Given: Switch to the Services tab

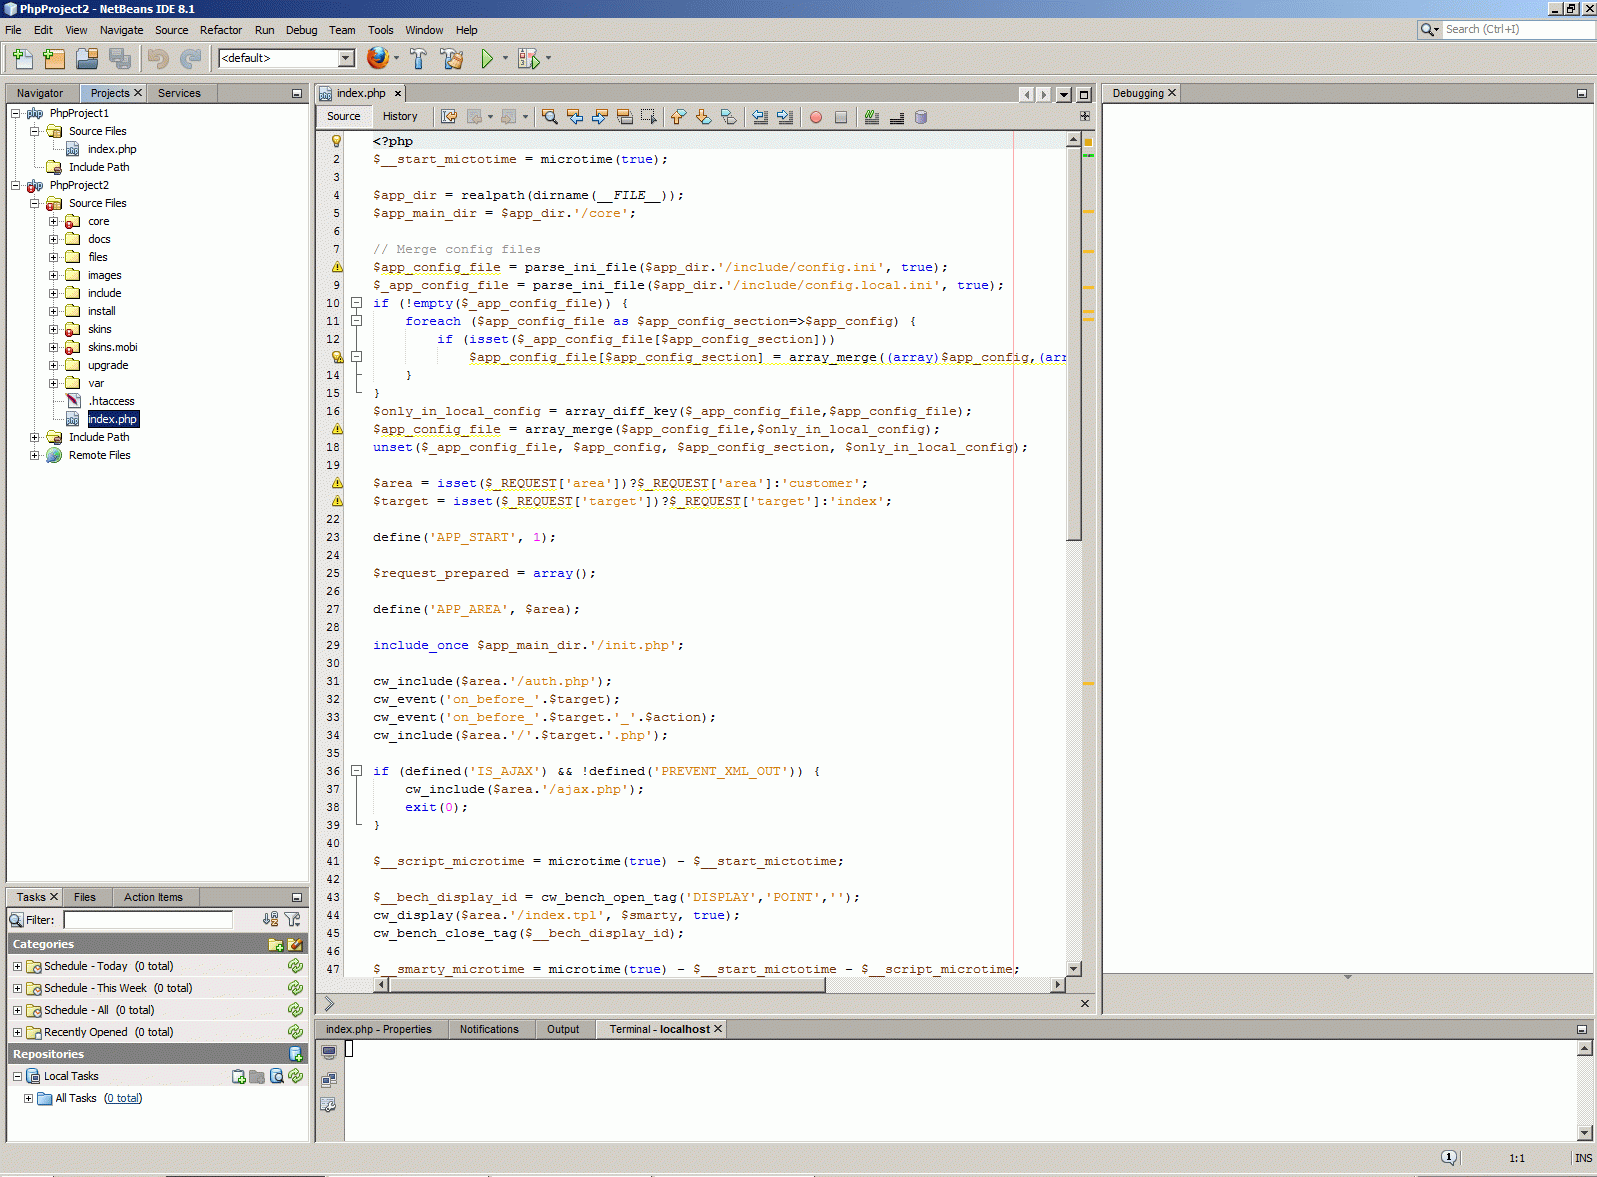Looking at the screenshot, I should (x=179, y=93).
